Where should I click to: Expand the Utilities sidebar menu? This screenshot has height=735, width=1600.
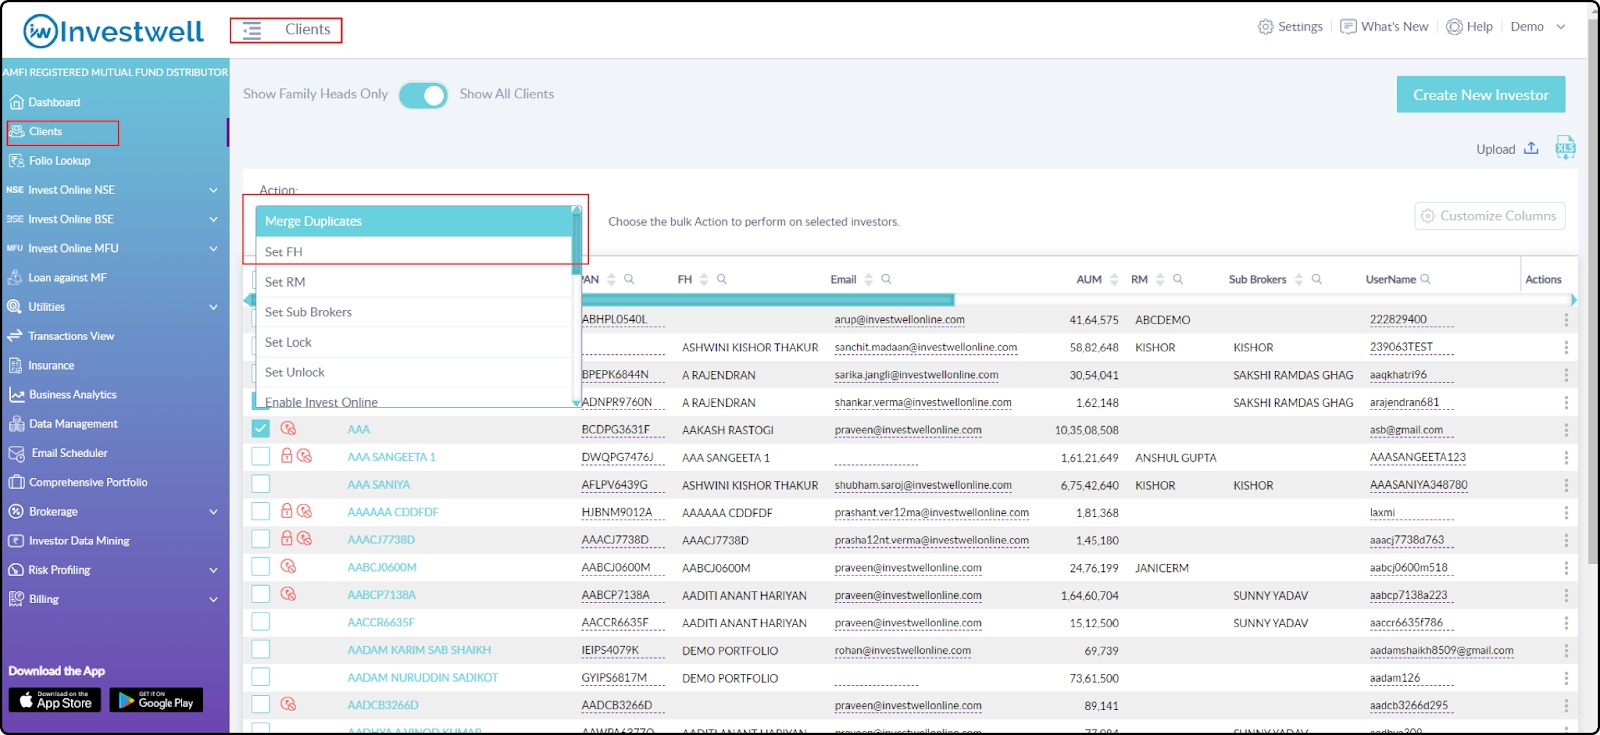coord(213,307)
